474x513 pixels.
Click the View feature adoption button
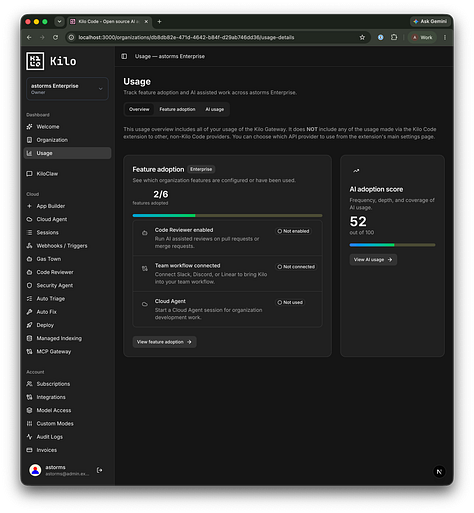(x=164, y=342)
